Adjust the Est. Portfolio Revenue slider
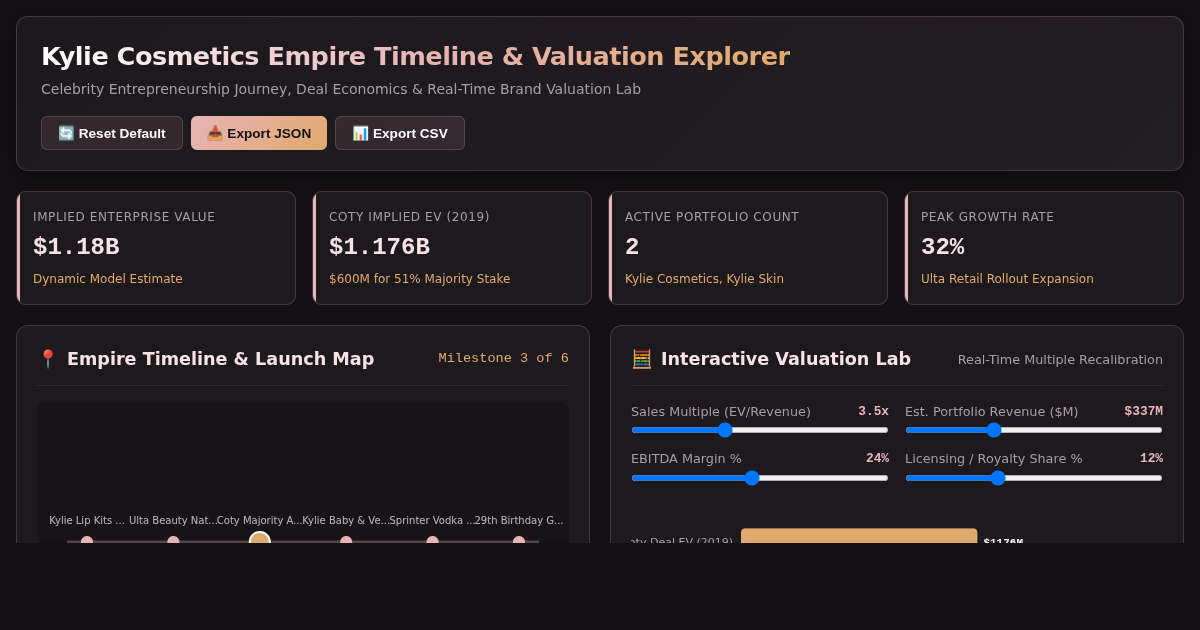1200x630 pixels. pyautogui.click(x=1034, y=430)
